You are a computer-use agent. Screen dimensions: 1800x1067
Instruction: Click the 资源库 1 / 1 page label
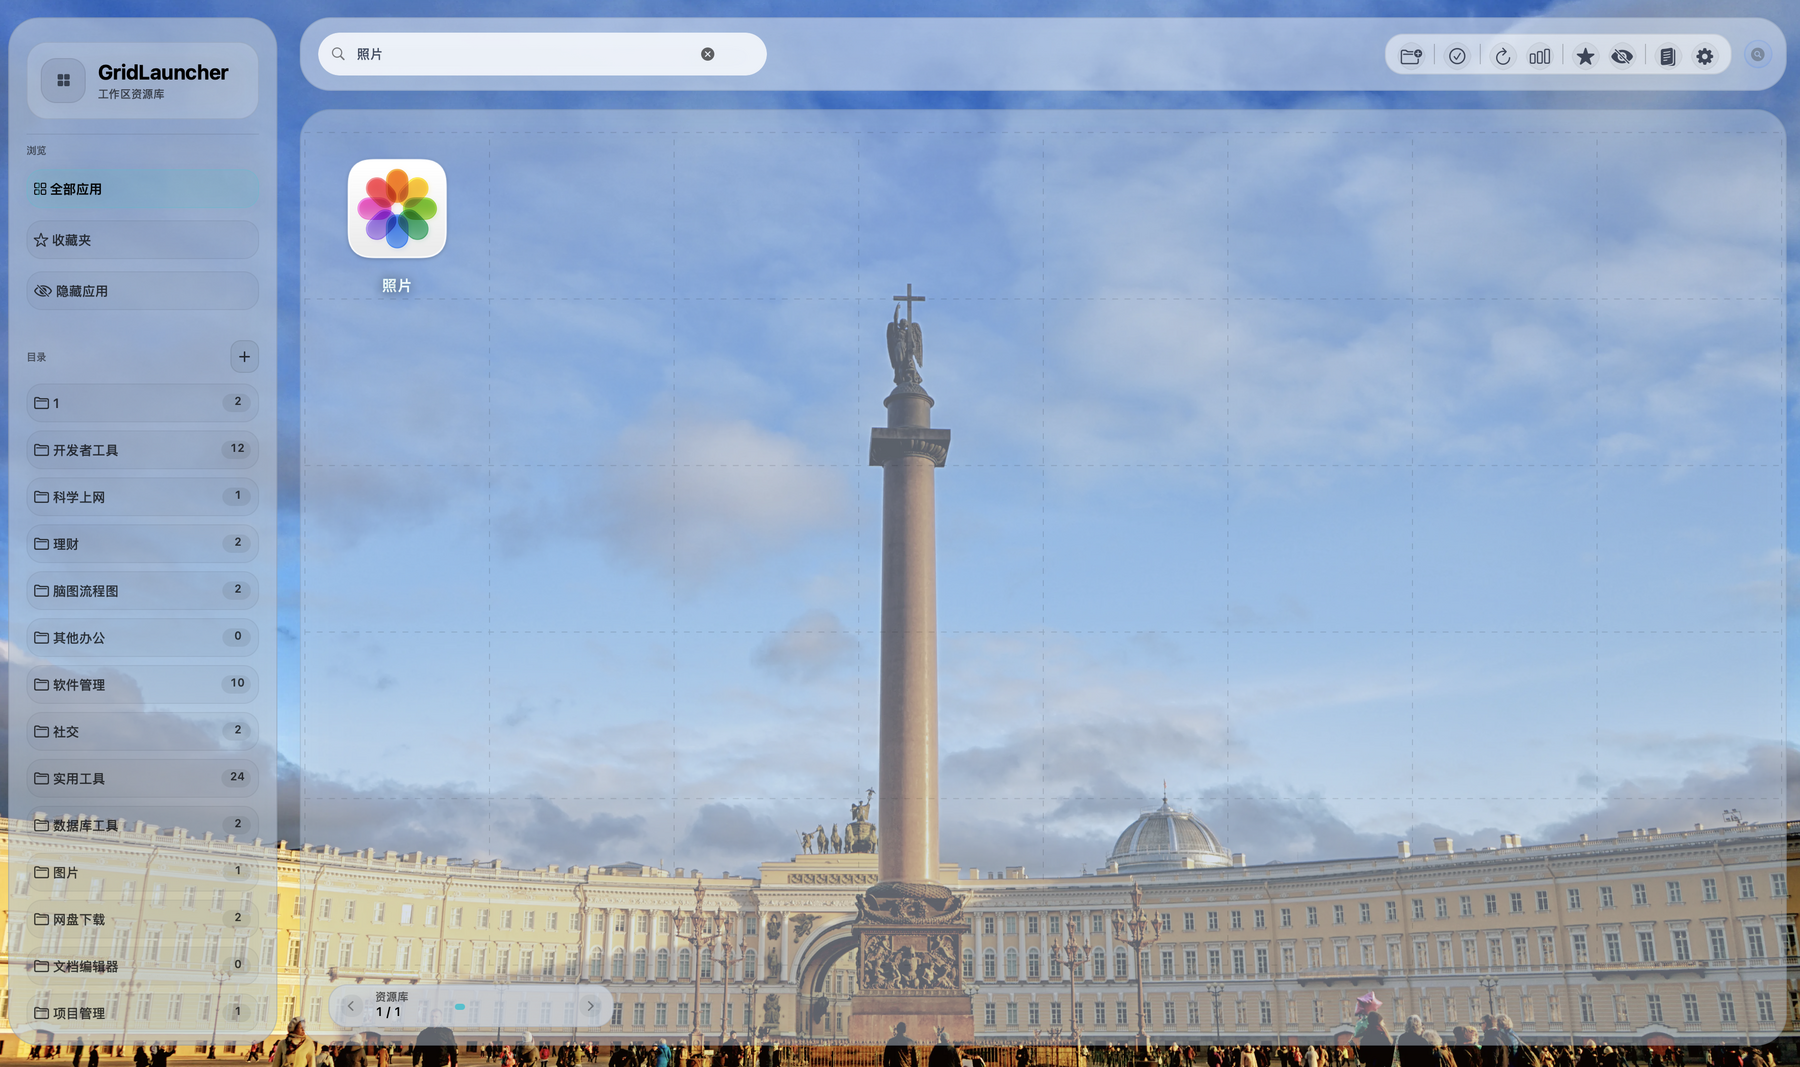[392, 1005]
